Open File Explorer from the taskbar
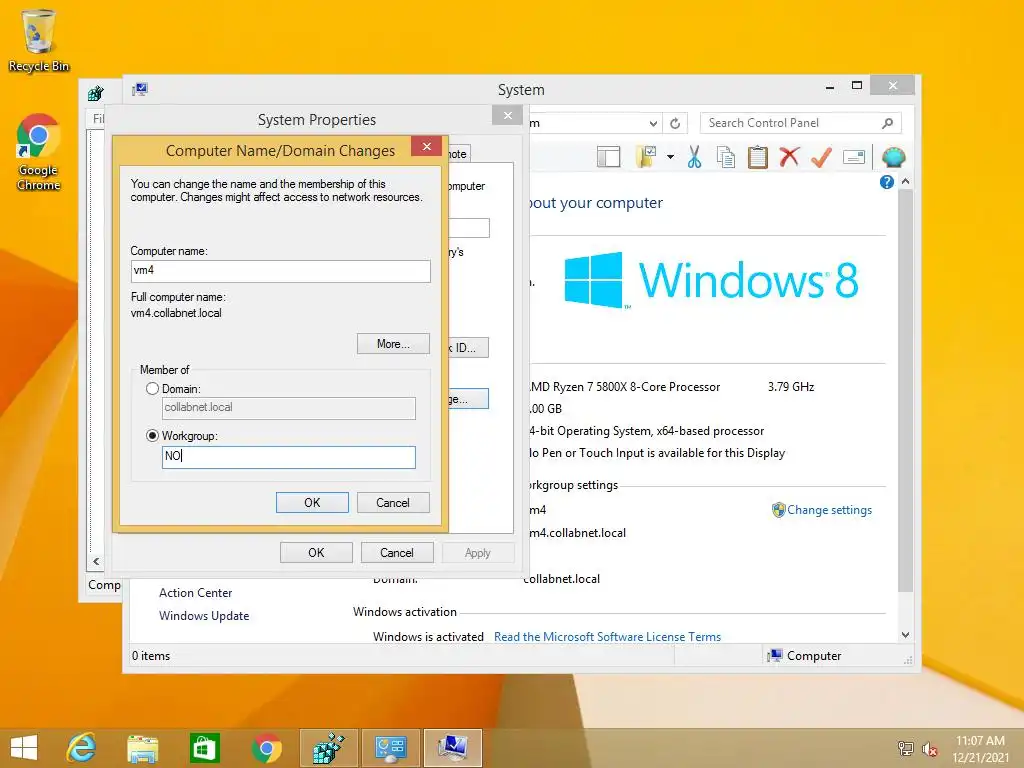 pos(142,748)
